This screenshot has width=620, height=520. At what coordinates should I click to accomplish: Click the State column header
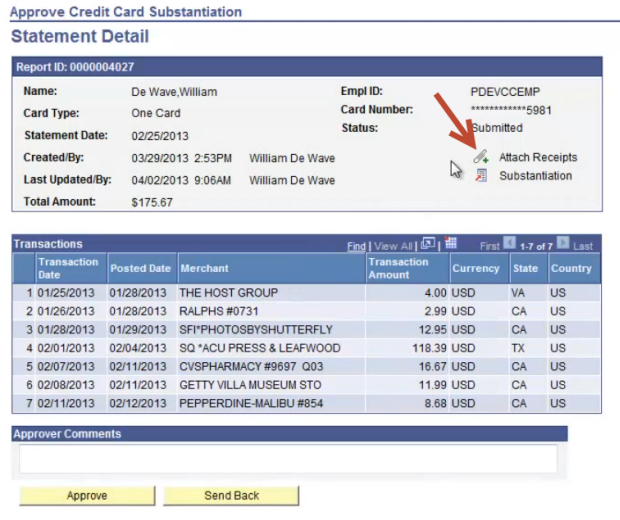524,268
